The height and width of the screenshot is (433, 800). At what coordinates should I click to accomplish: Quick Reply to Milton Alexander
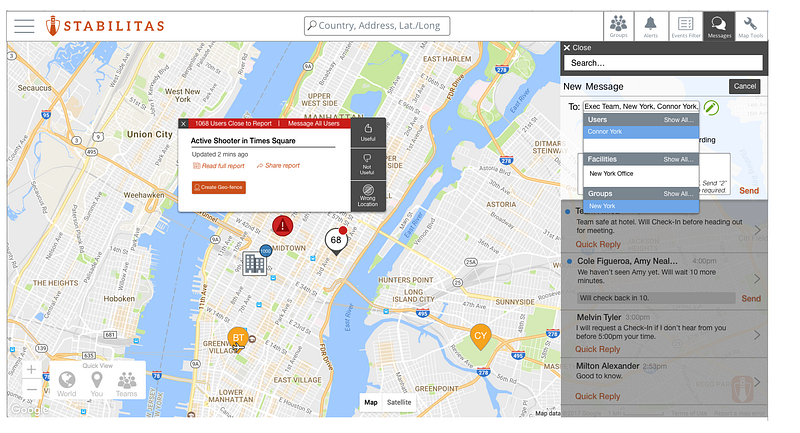click(x=597, y=396)
